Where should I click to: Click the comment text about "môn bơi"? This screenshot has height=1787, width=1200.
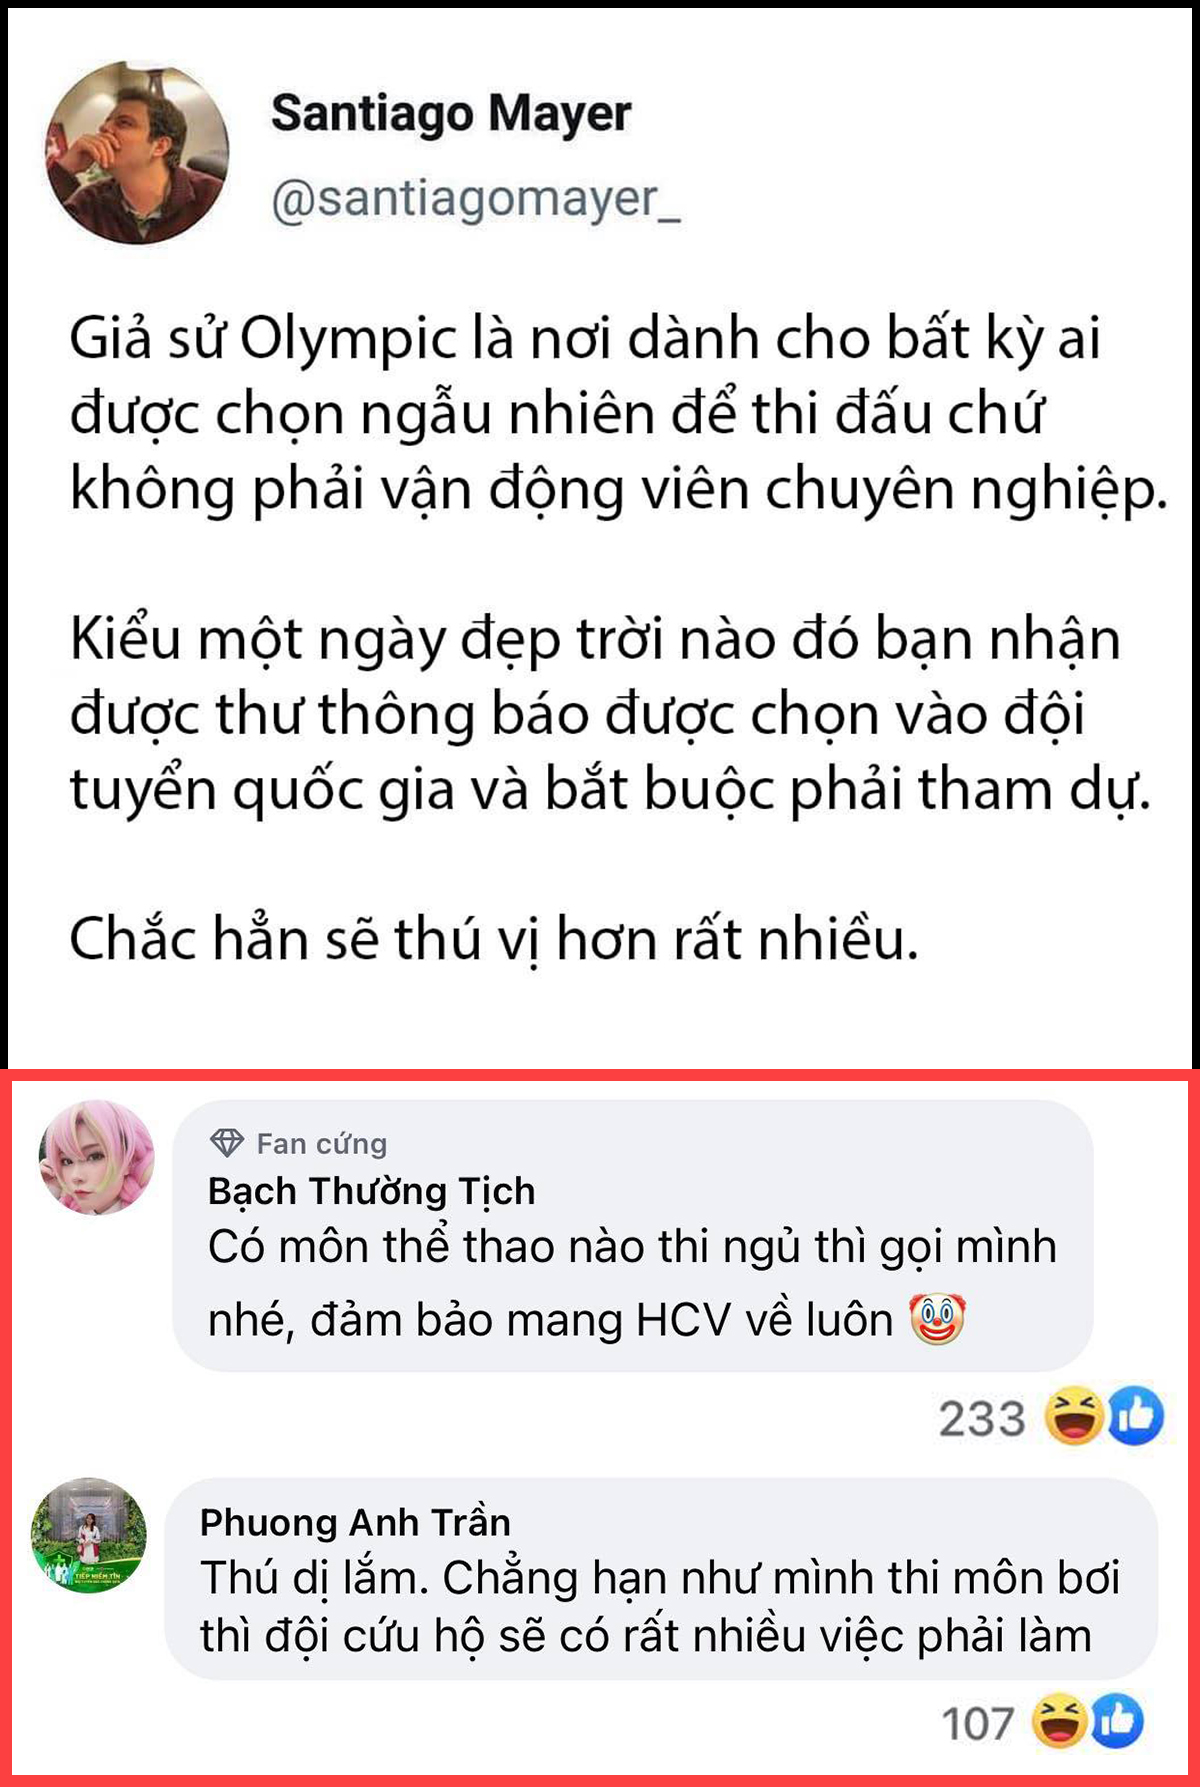[x=660, y=1607]
